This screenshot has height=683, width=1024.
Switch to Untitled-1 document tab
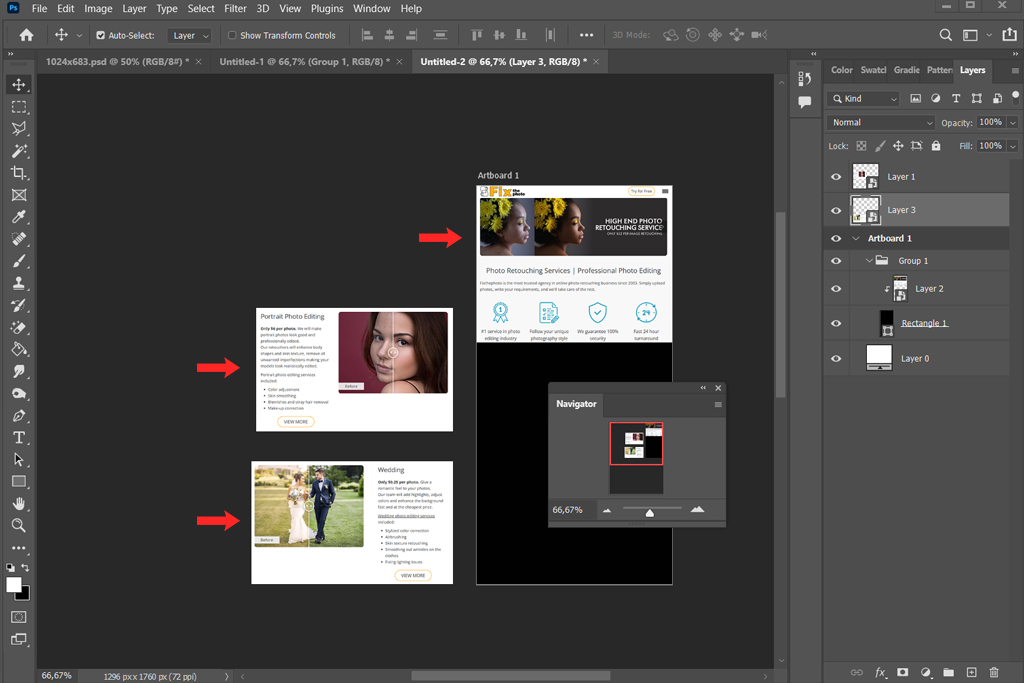pyautogui.click(x=304, y=61)
